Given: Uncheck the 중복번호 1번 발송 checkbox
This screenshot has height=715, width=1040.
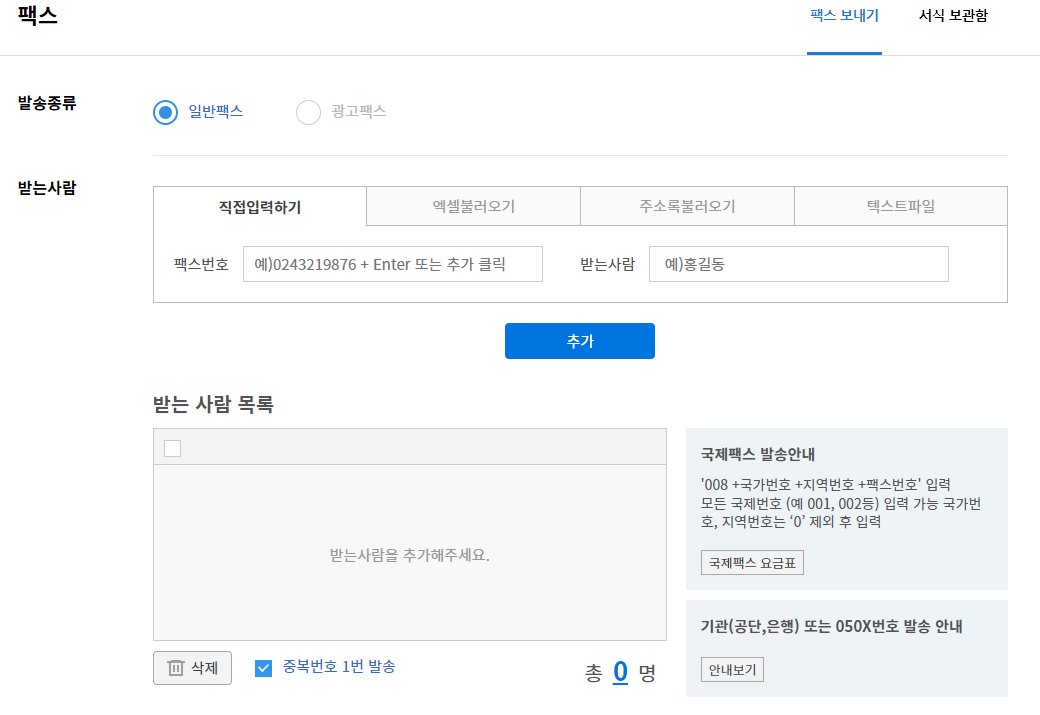Looking at the screenshot, I should (x=265, y=667).
